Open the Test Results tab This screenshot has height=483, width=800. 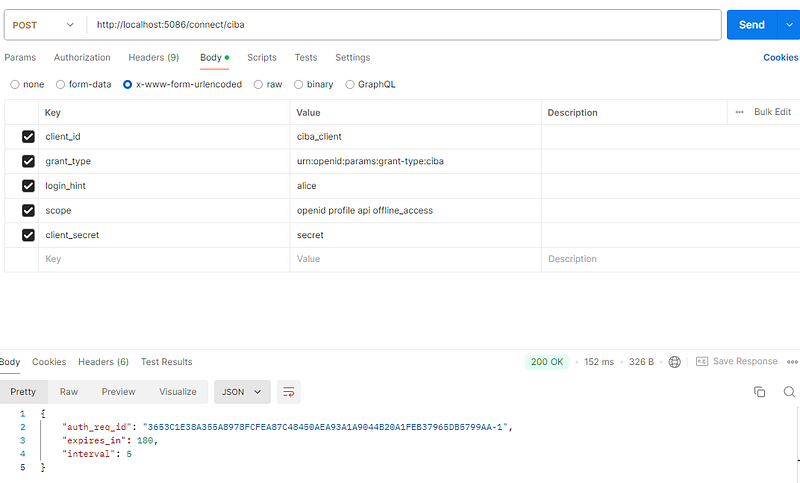click(x=166, y=362)
